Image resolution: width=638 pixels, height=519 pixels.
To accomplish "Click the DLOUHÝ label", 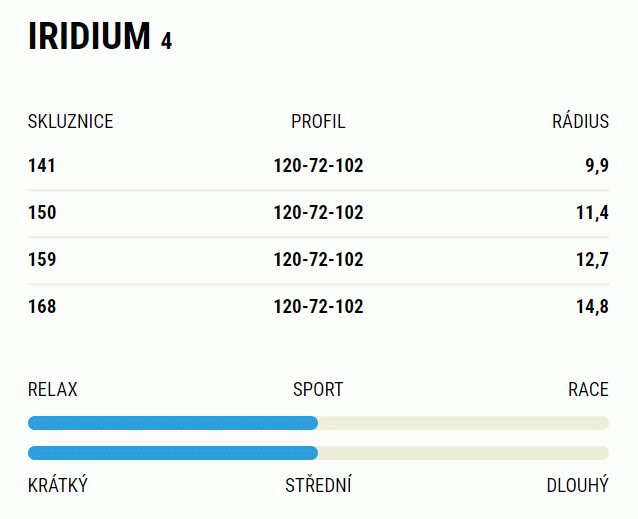I will pos(578,484).
